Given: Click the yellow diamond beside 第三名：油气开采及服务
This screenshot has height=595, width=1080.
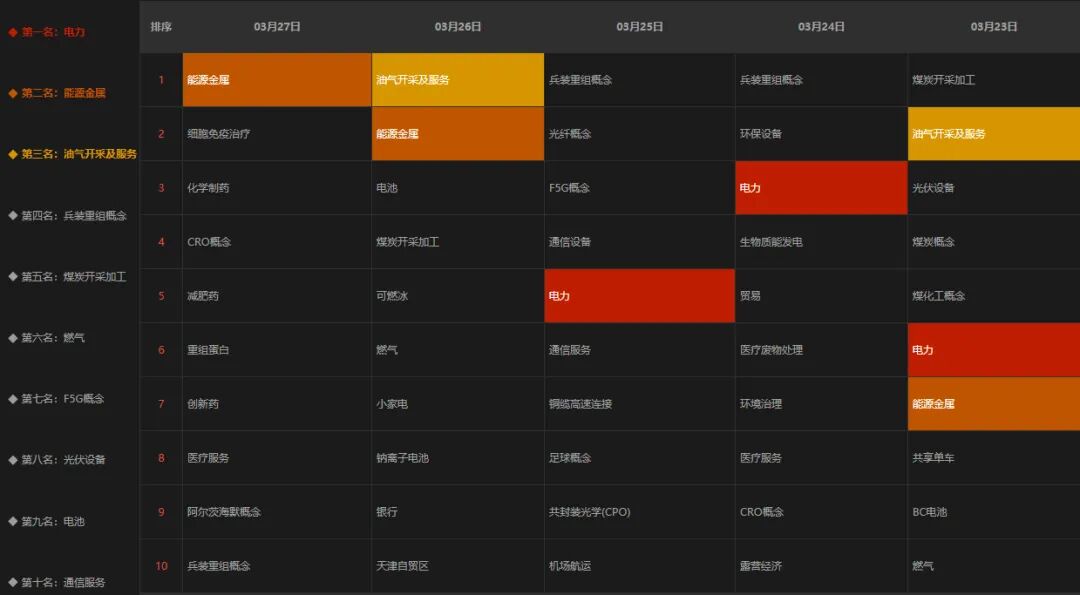Looking at the screenshot, I should [x=13, y=154].
